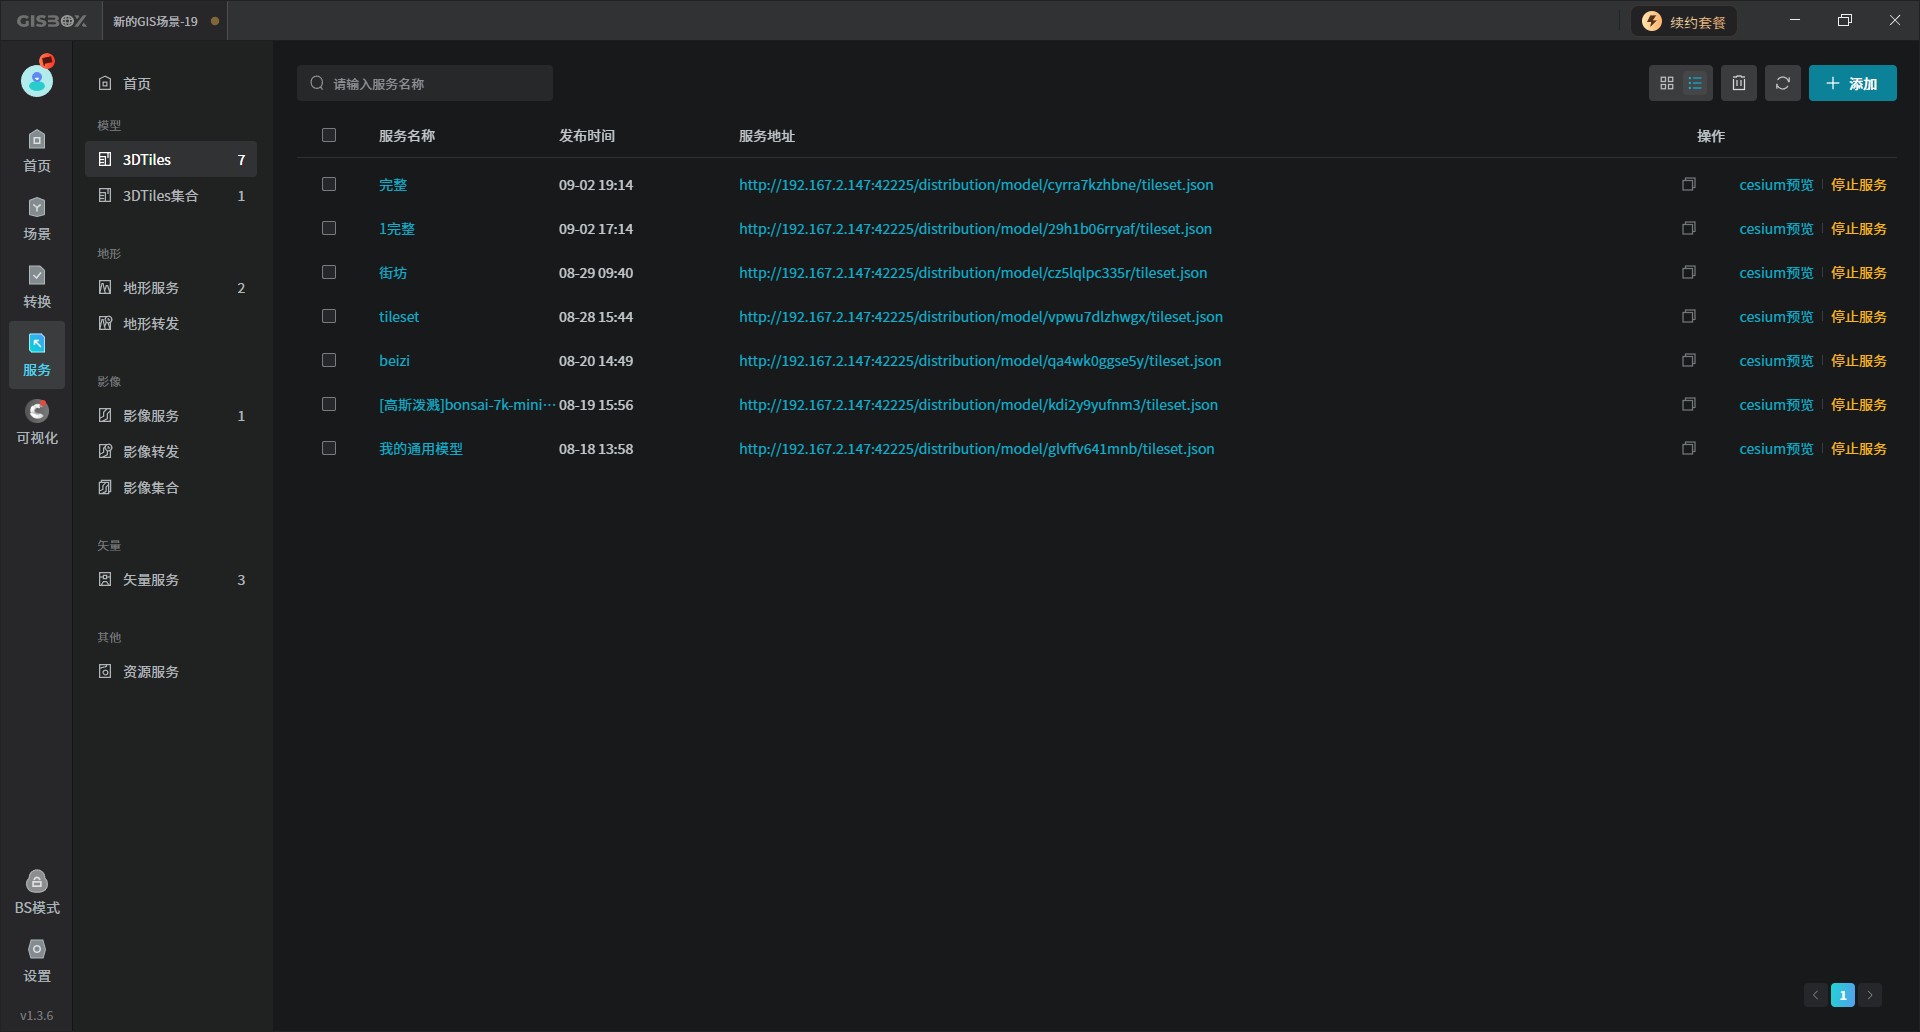The width and height of the screenshot is (1920, 1032).
Task: Switch to BS模式
Action: 37,892
